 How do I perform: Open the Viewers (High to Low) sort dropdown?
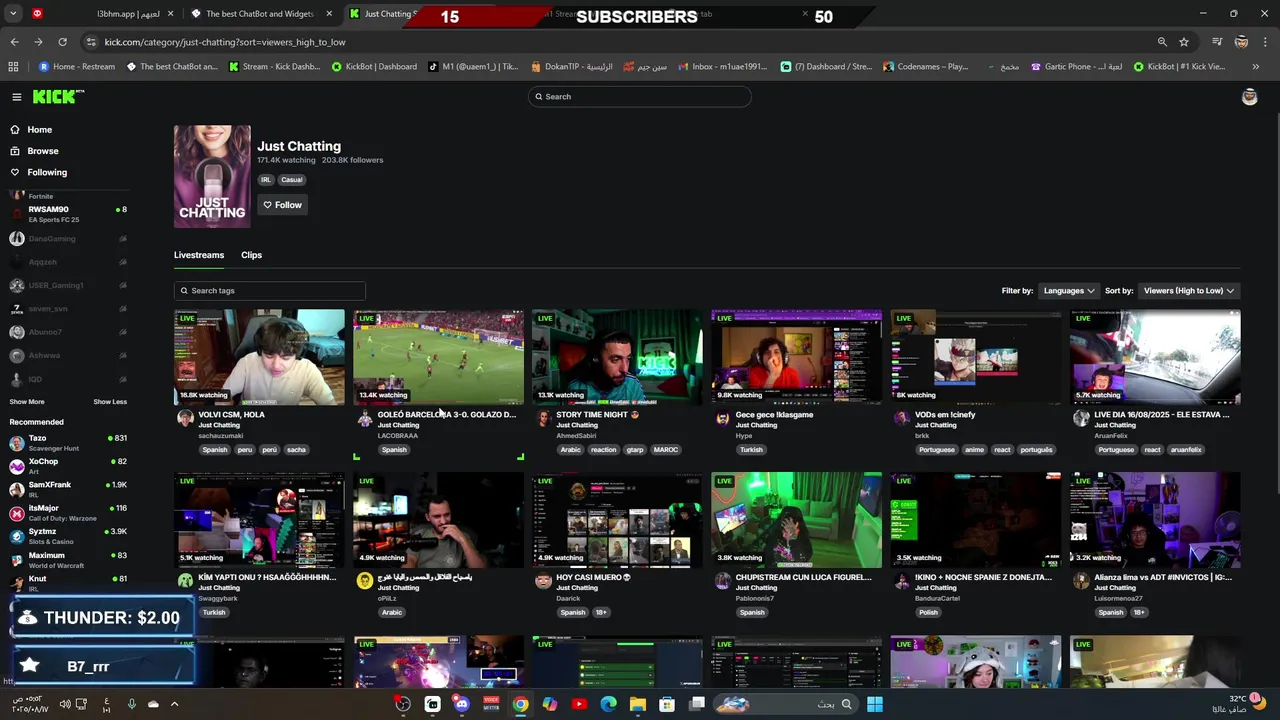coord(1189,291)
